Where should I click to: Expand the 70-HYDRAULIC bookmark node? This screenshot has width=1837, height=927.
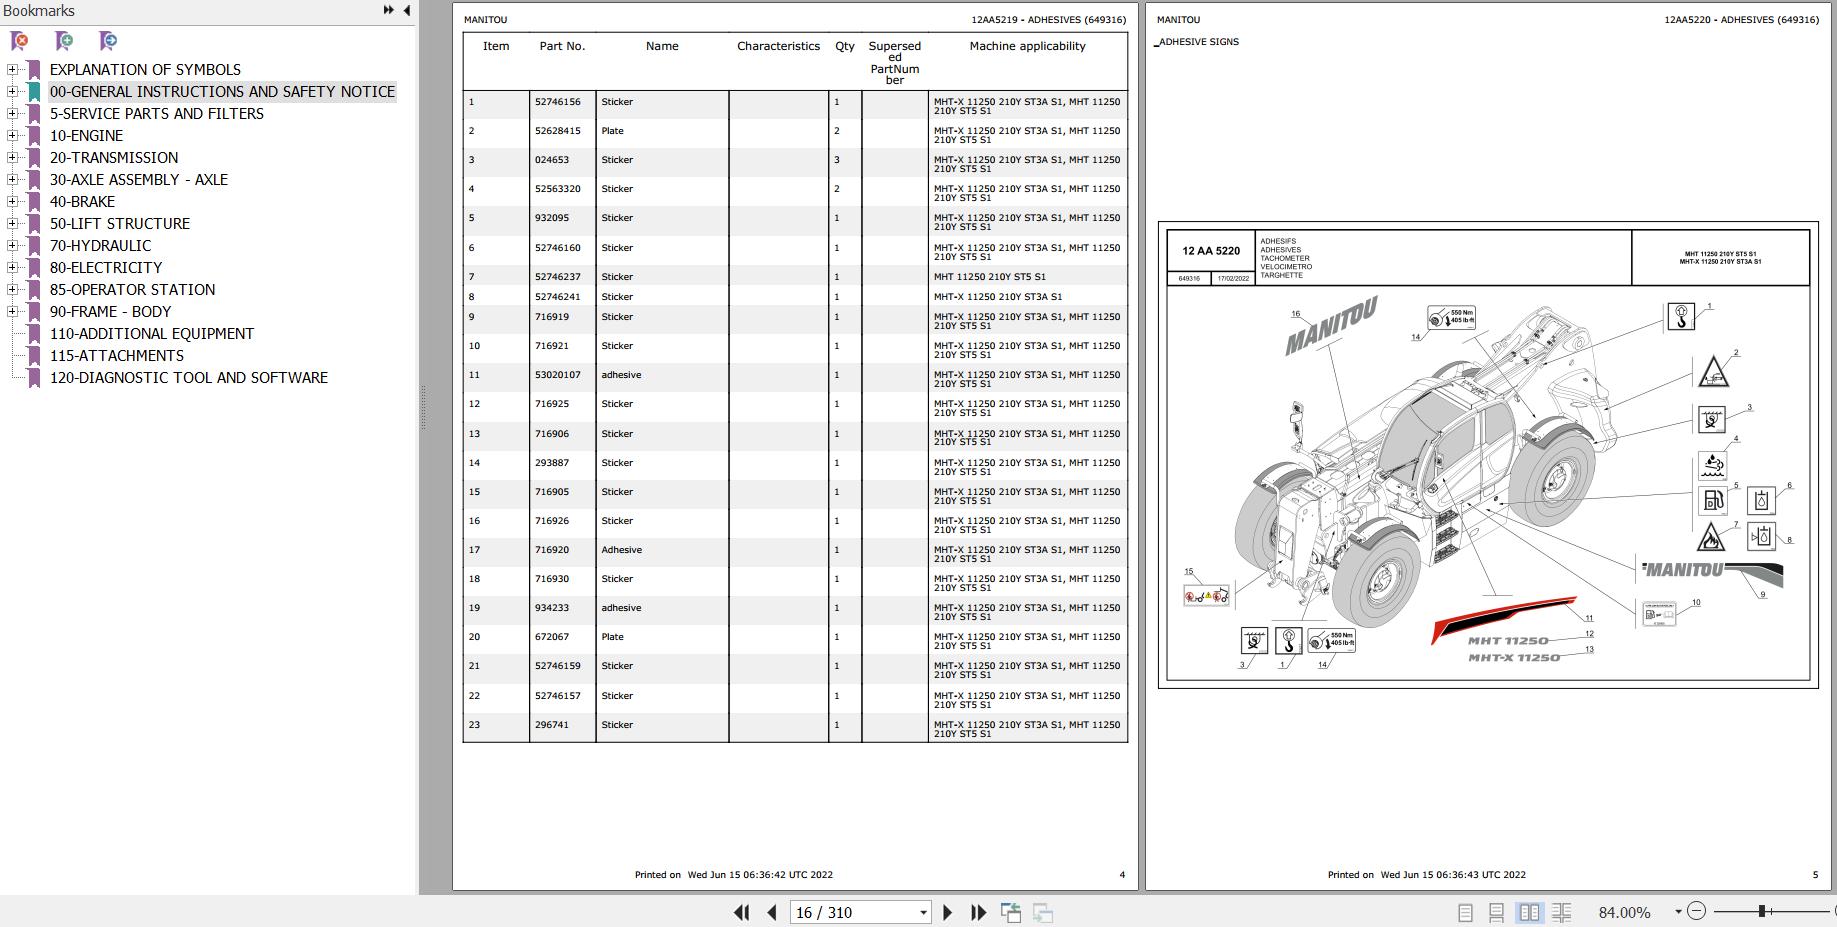click(x=12, y=246)
